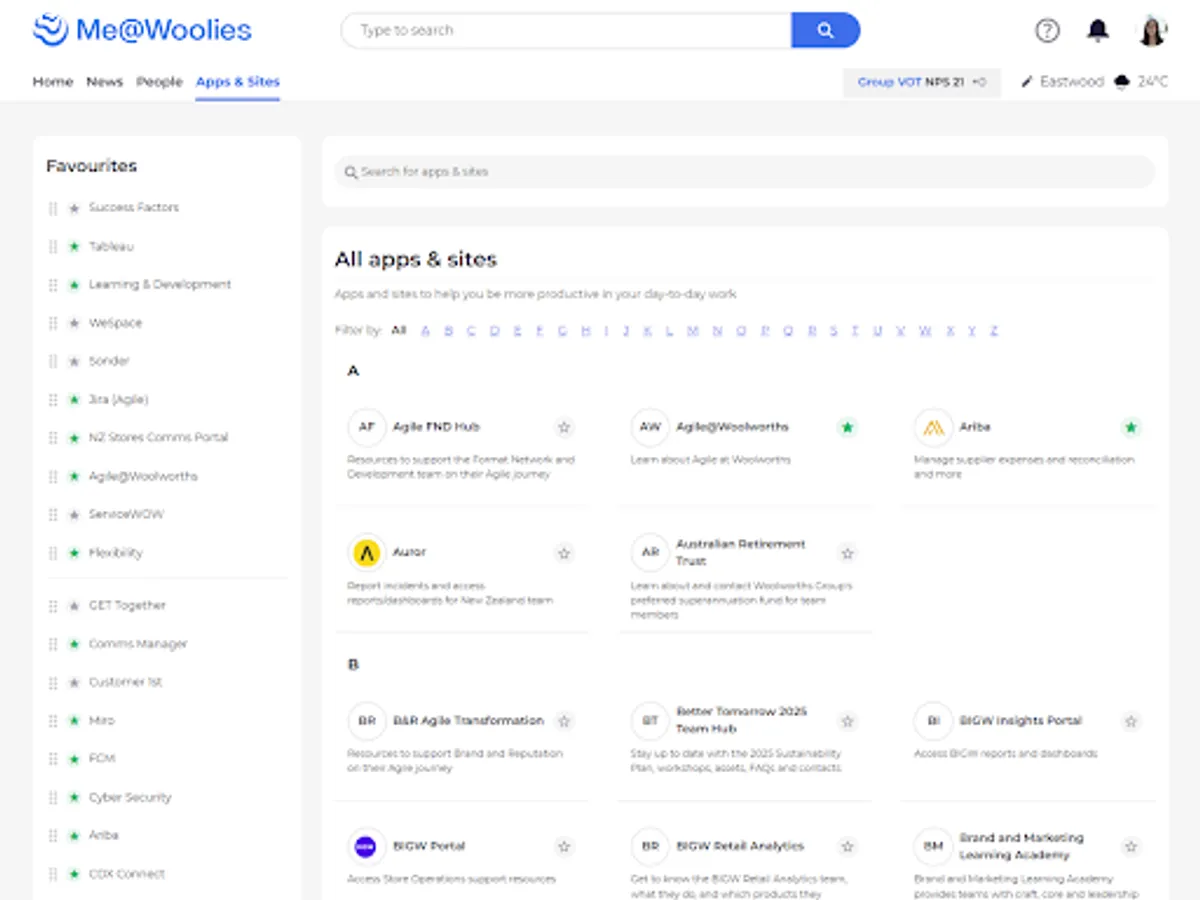Click the Brand and Marketing Academy BM icon
Viewport: 1200px width, 900px height.
(933, 846)
